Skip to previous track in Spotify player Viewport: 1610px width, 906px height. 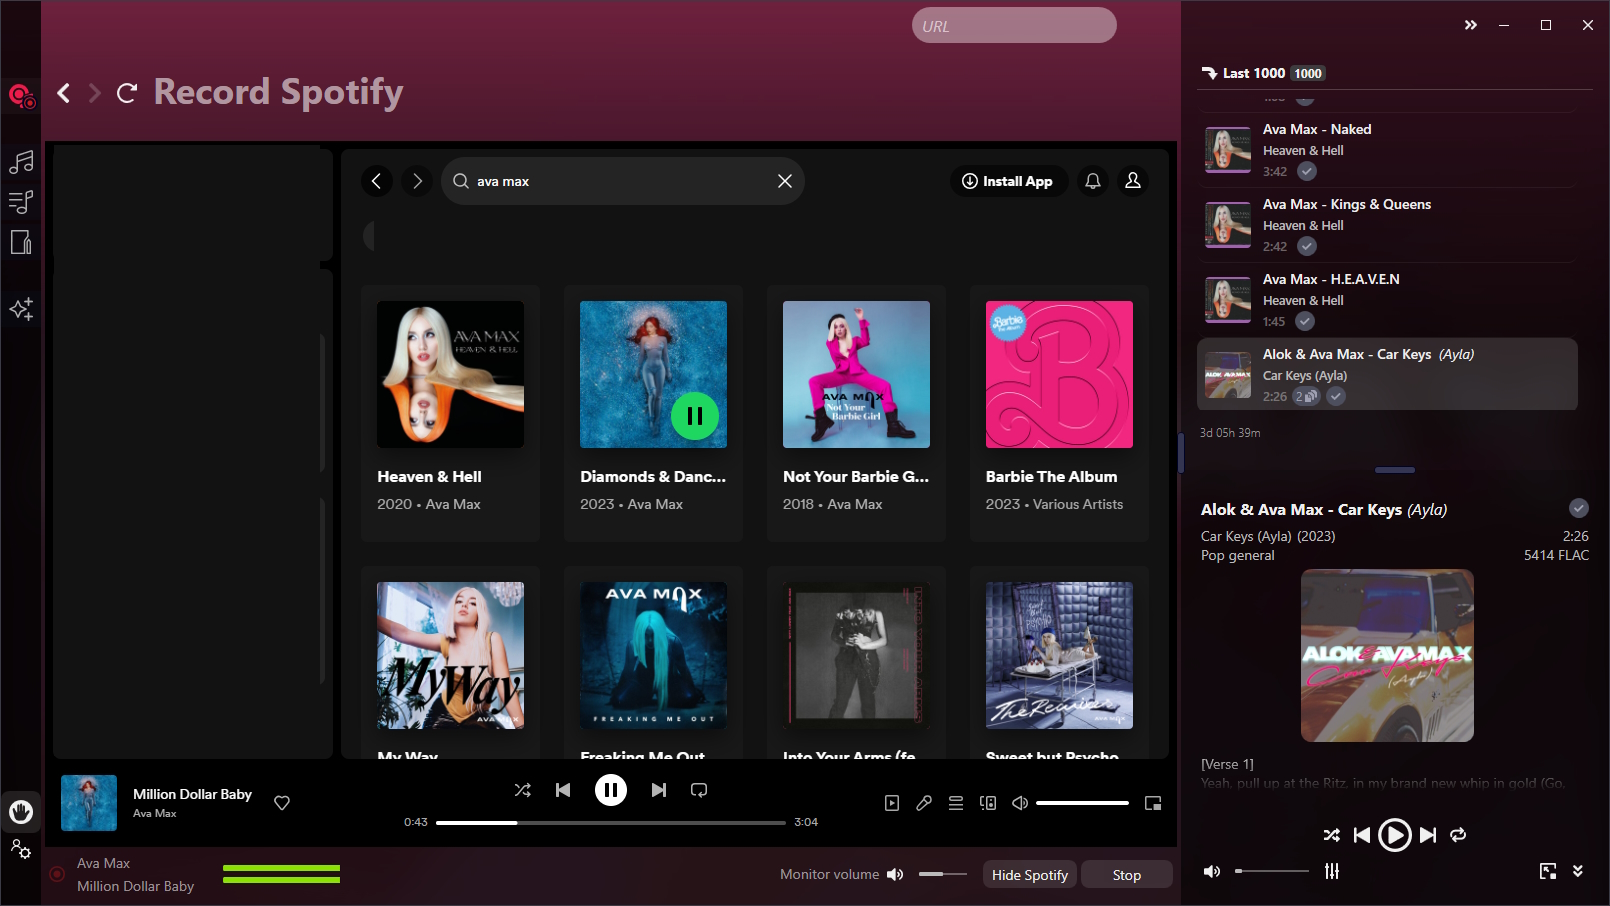pos(563,790)
